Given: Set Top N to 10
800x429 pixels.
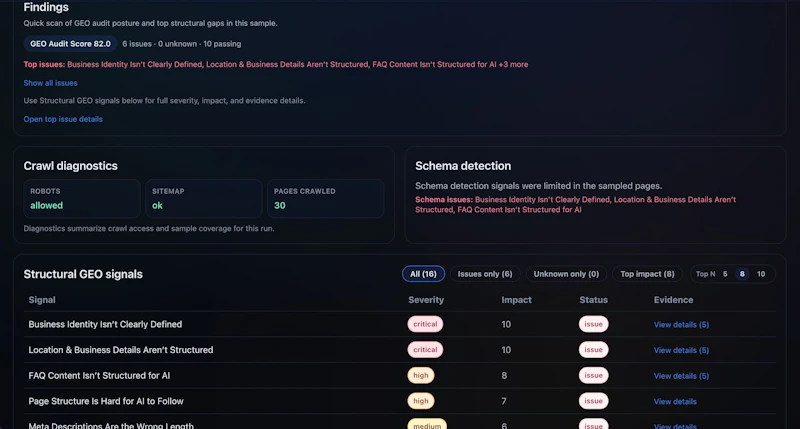Looking at the screenshot, I should pos(761,274).
